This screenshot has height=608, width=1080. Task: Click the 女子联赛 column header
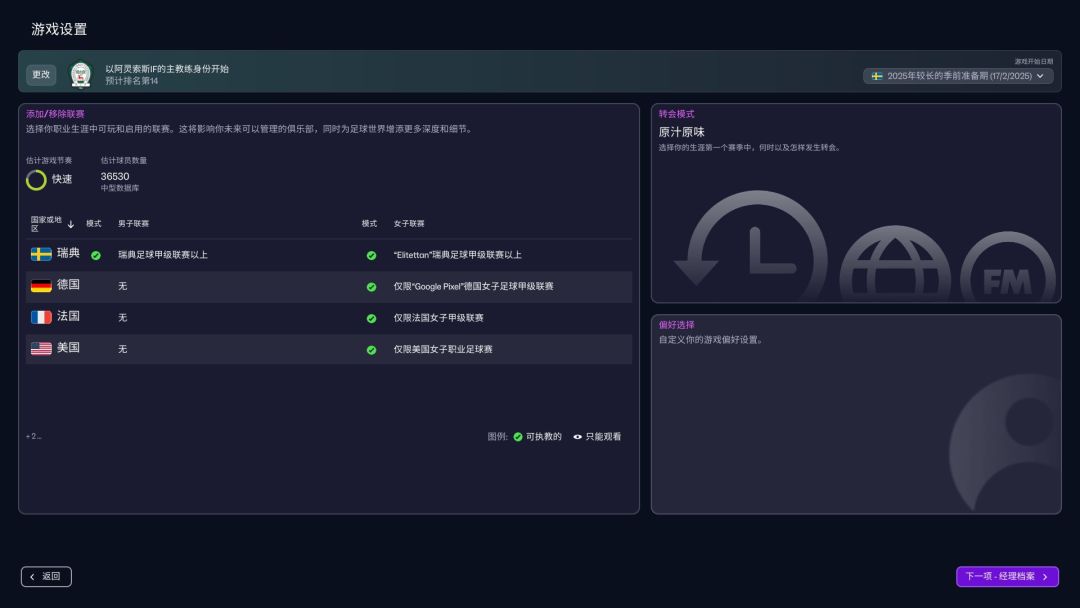point(409,224)
